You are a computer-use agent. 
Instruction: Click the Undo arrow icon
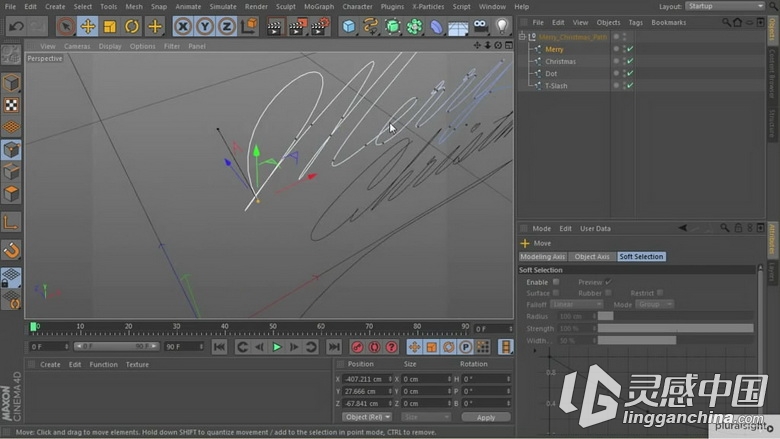pyautogui.click(x=16, y=26)
